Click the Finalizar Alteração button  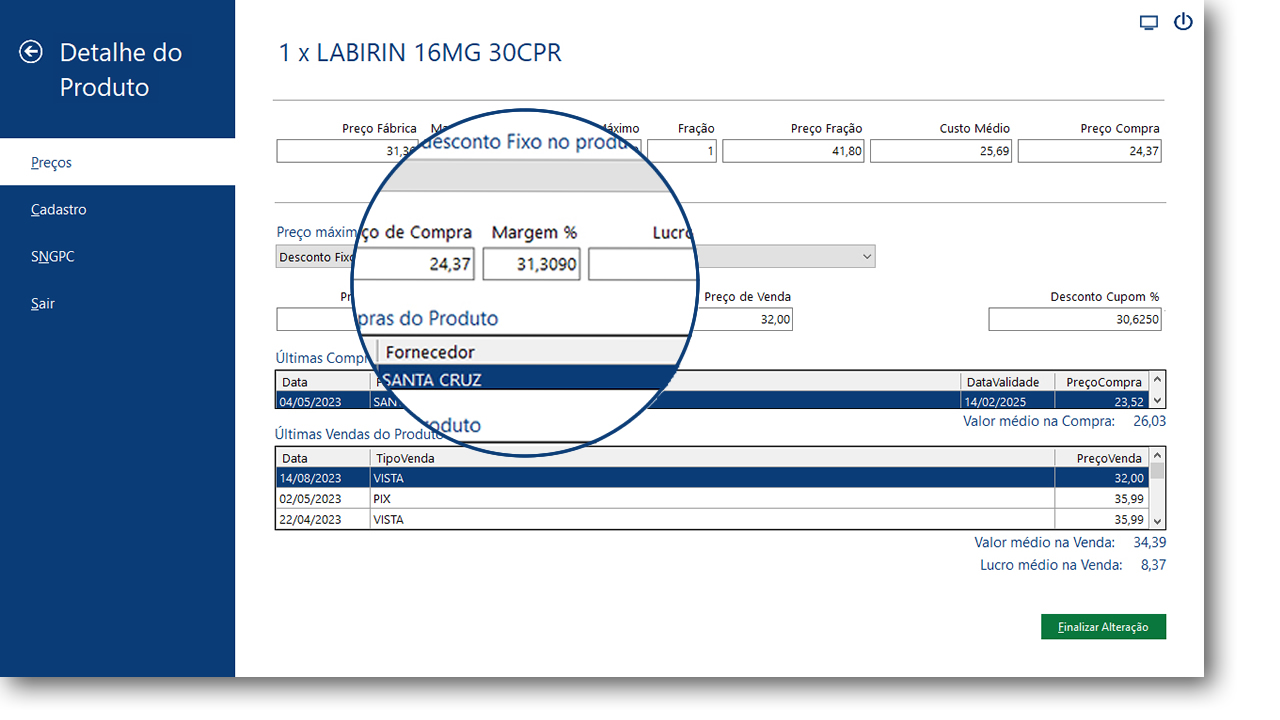[x=1103, y=627]
